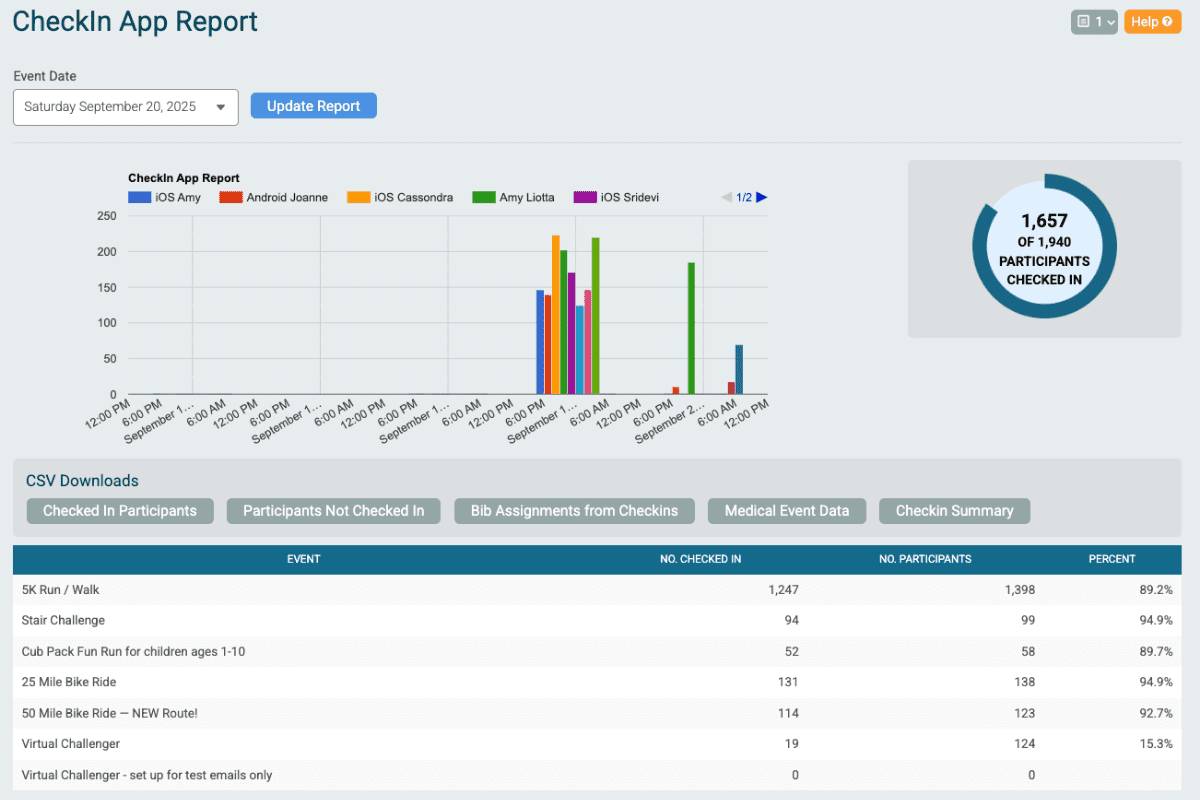Click the NO. CHECKED IN column header
Viewport: 1200px width, 800px height.
tap(700, 559)
